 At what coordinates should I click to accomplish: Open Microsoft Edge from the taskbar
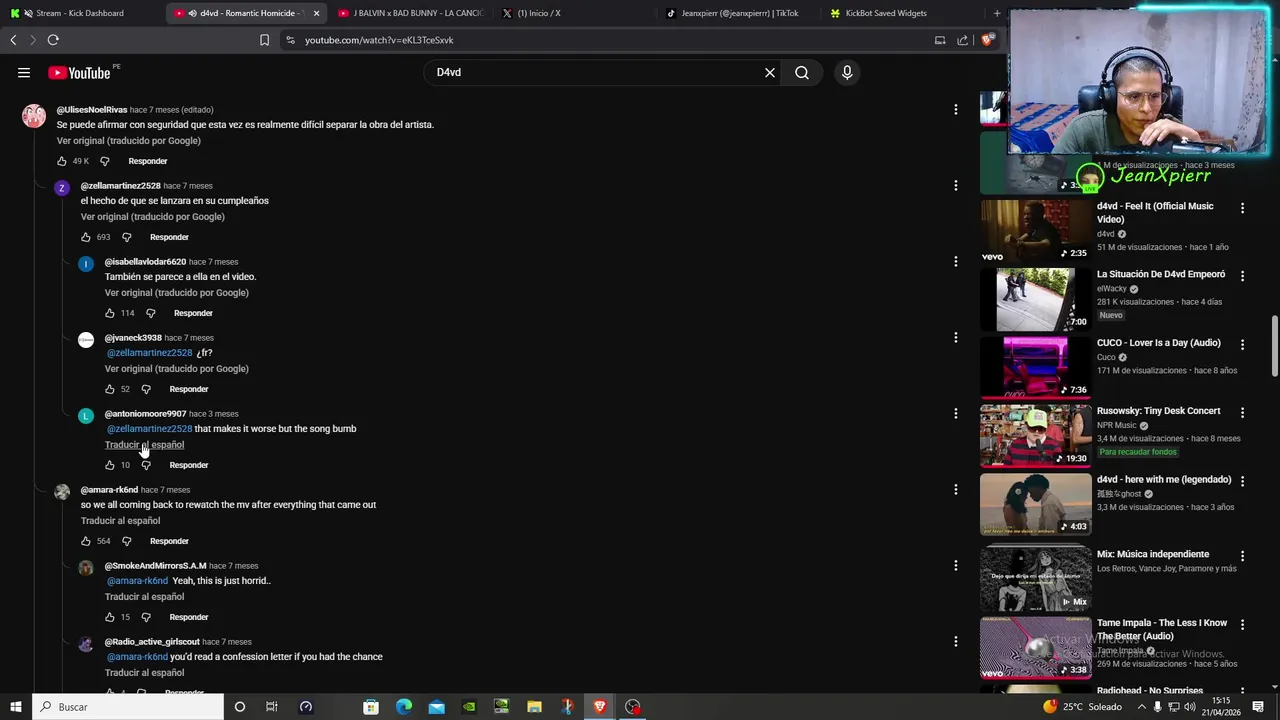point(404,707)
